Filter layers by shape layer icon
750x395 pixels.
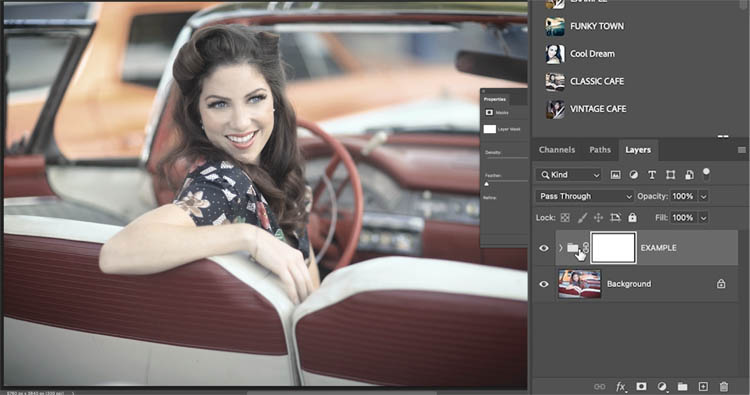point(670,175)
